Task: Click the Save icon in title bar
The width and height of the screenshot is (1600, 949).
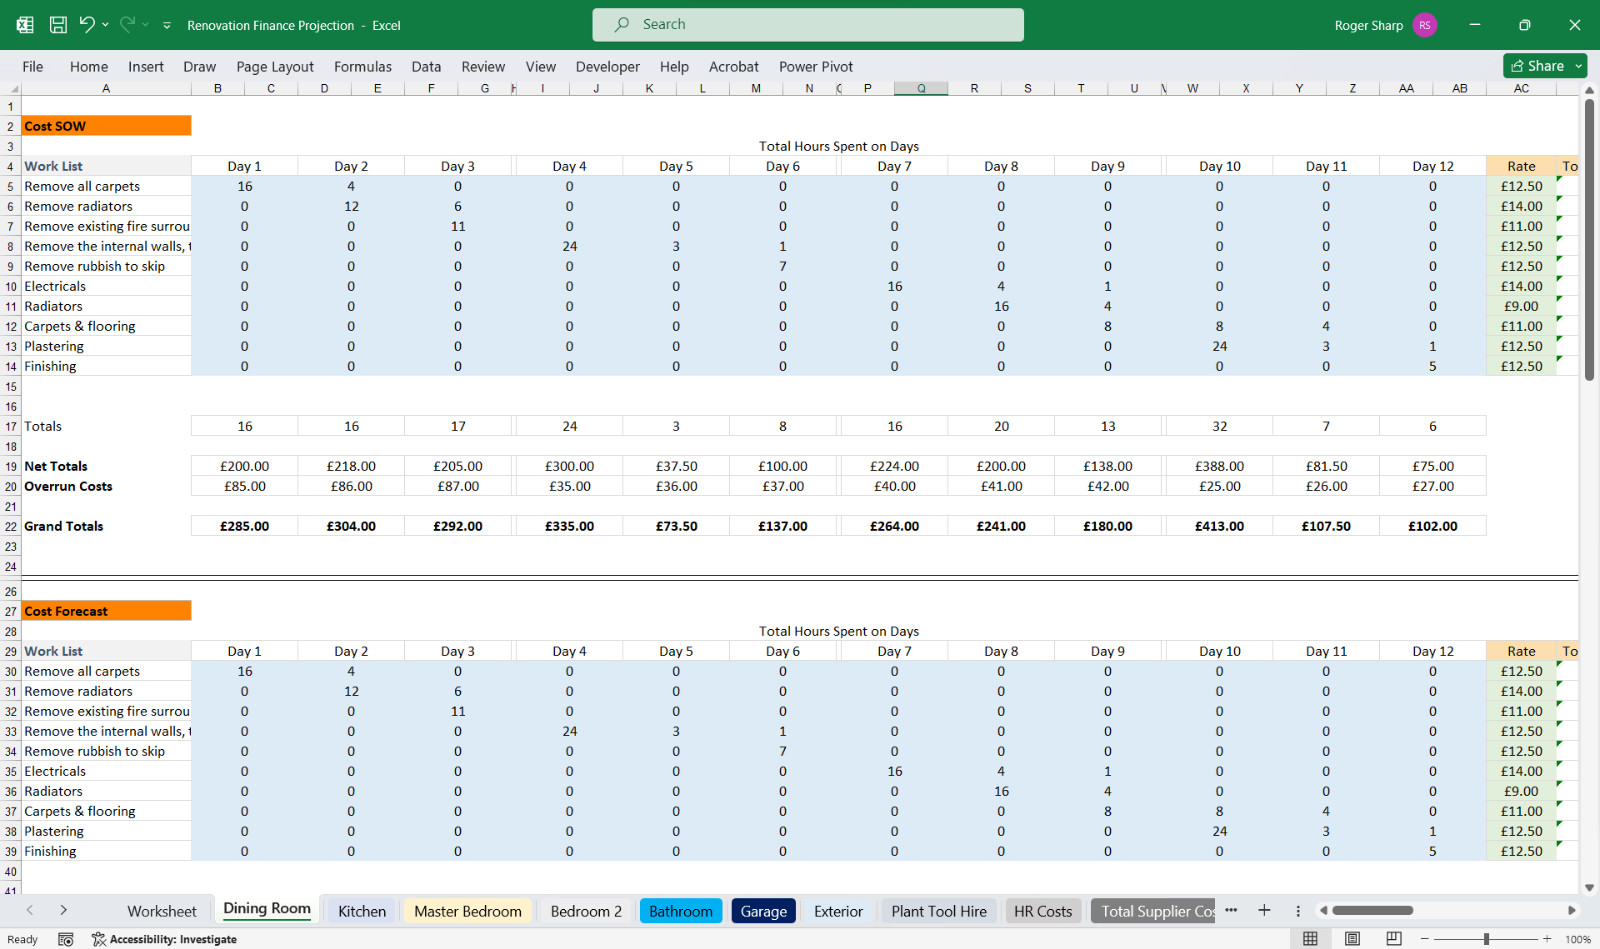Action: (x=58, y=25)
